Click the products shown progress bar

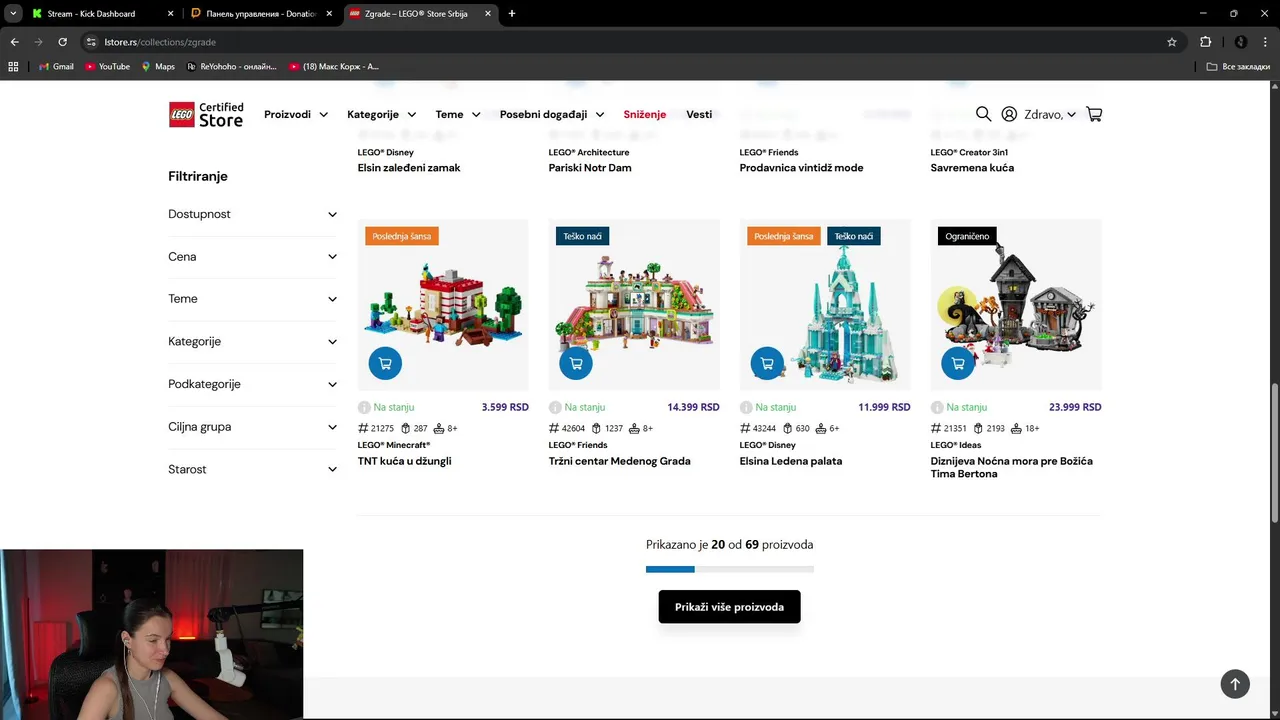[x=729, y=569]
